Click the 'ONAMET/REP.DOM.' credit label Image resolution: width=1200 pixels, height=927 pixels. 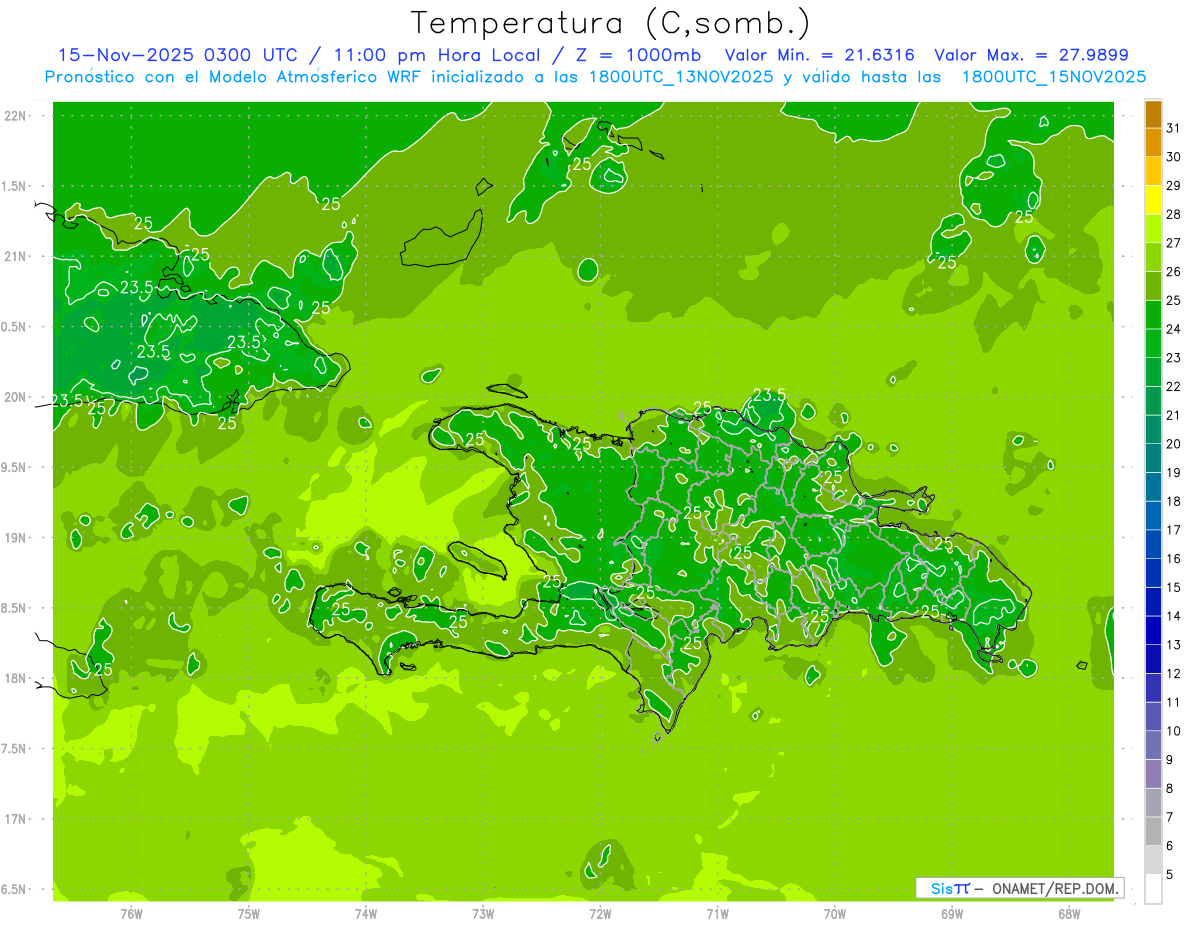(1055, 888)
